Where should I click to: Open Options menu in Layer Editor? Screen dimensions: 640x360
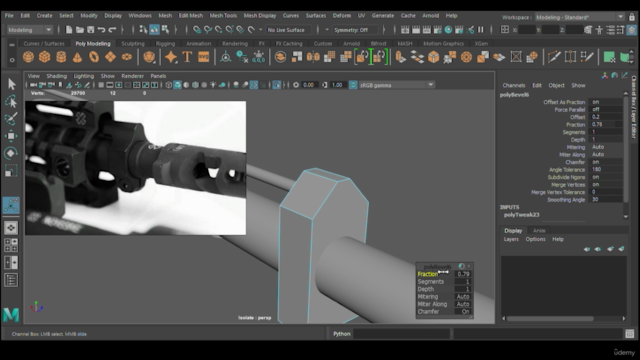coord(536,239)
